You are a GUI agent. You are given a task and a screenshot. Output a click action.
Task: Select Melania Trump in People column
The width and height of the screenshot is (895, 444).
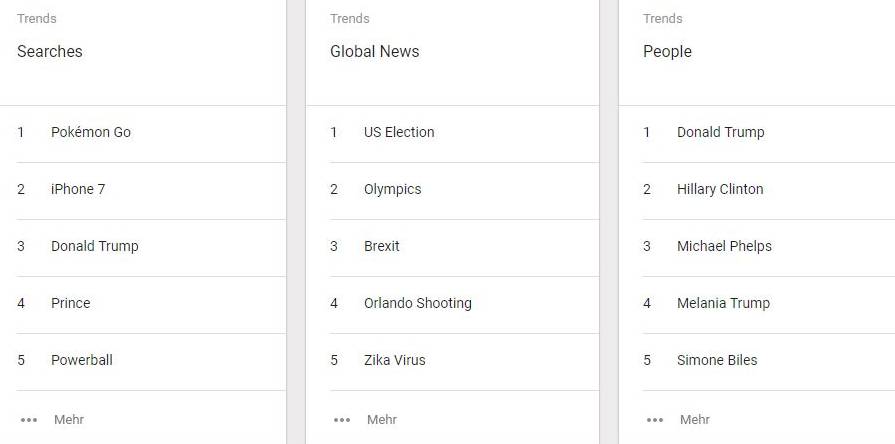point(768,305)
